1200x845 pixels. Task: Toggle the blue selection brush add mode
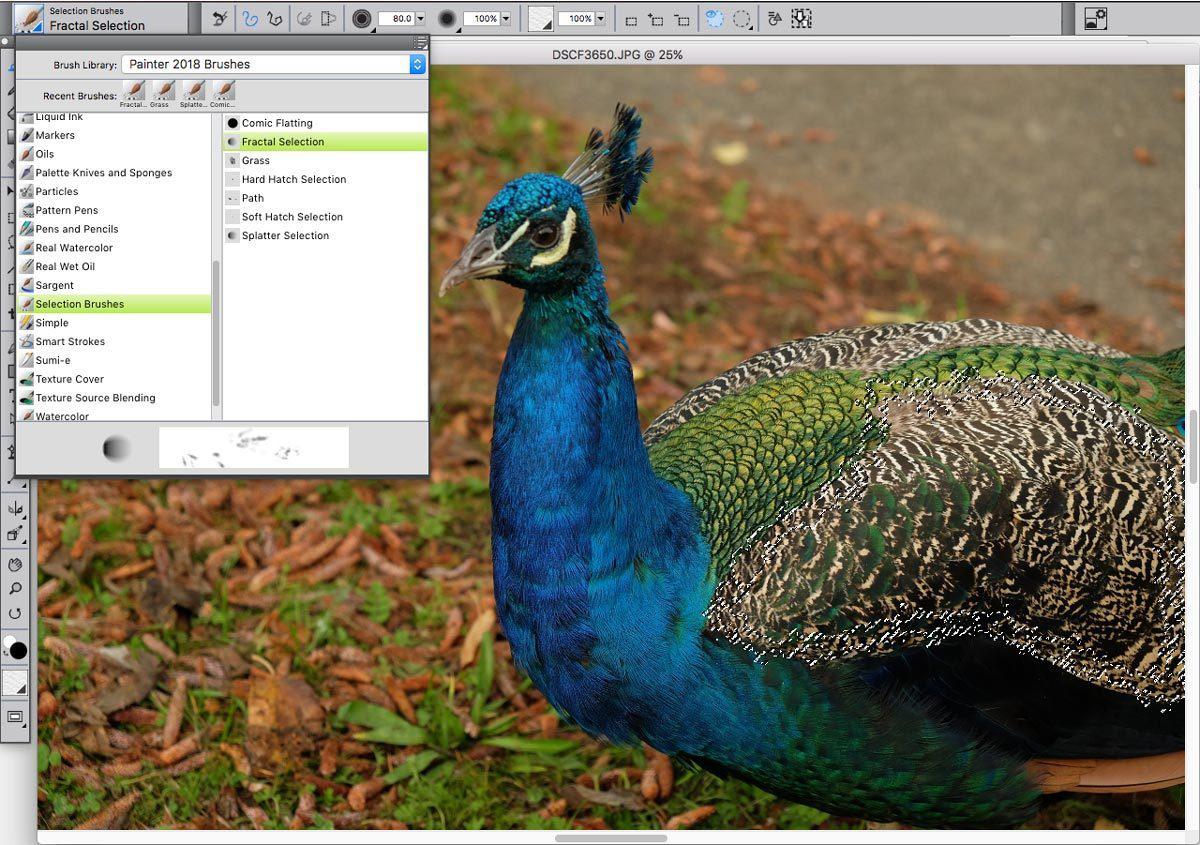pyautogui.click(x=715, y=18)
